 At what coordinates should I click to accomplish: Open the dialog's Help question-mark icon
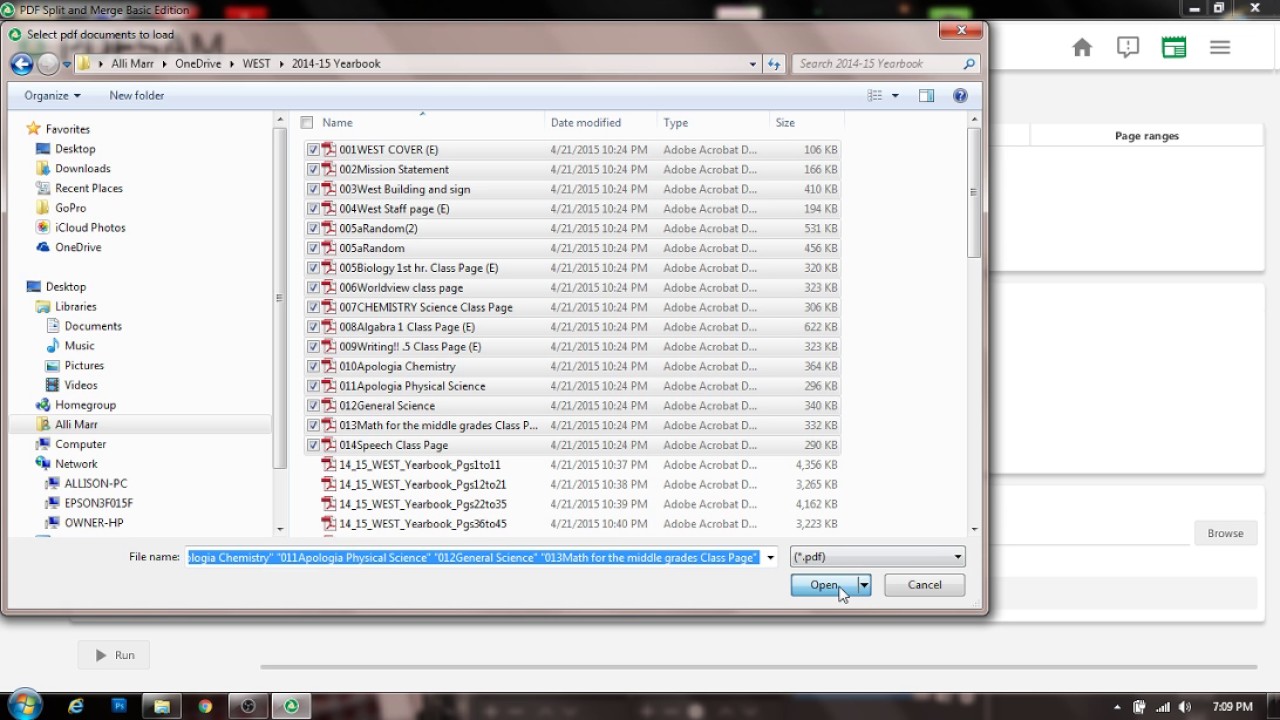[x=960, y=96]
